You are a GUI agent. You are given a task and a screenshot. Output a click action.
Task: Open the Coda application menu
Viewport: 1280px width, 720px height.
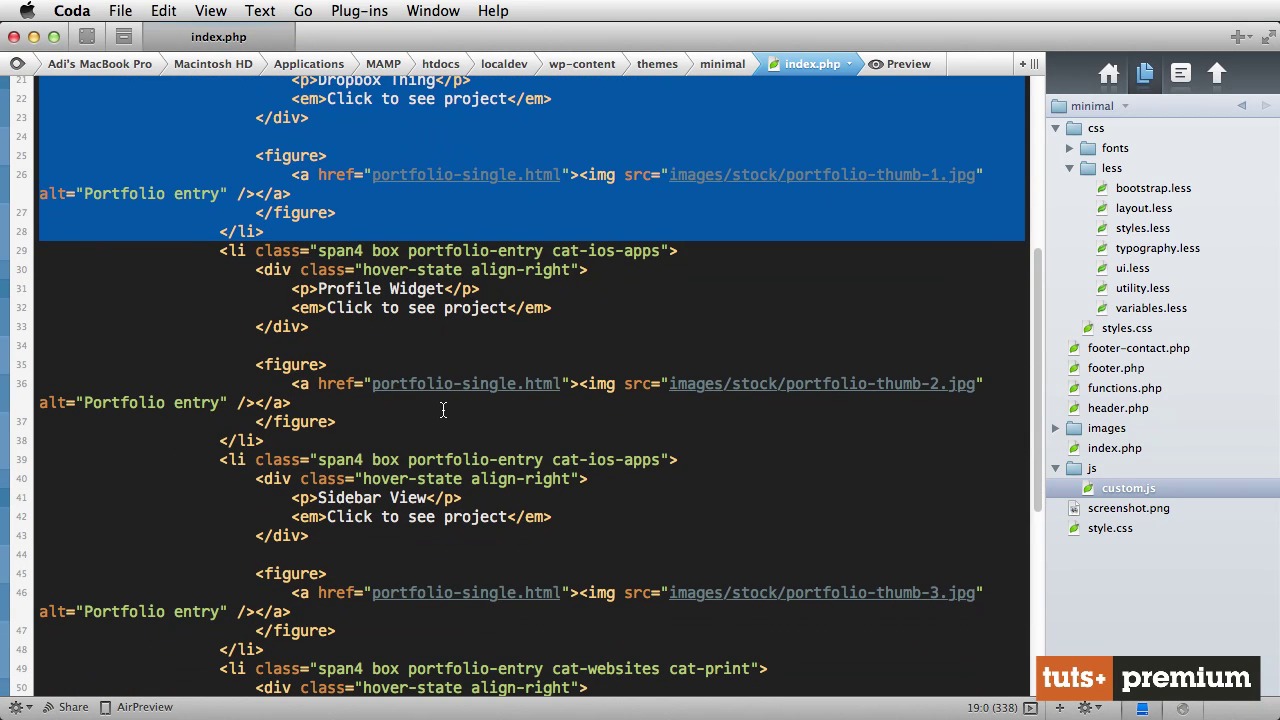72,11
